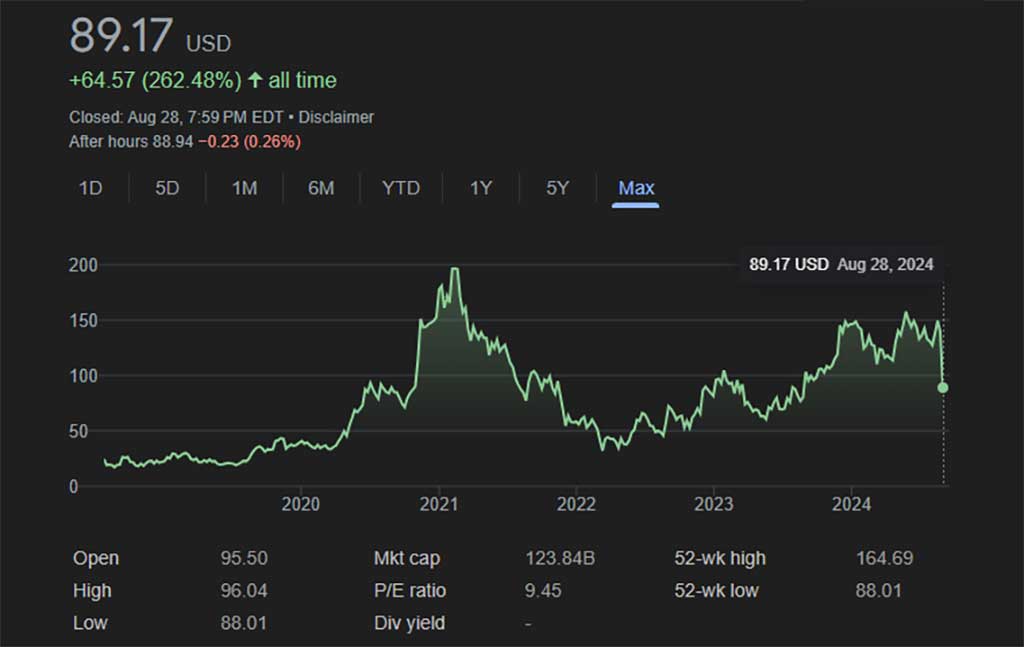The height and width of the screenshot is (647, 1024).
Task: Select the 5Y time range tab
Action: point(558,189)
